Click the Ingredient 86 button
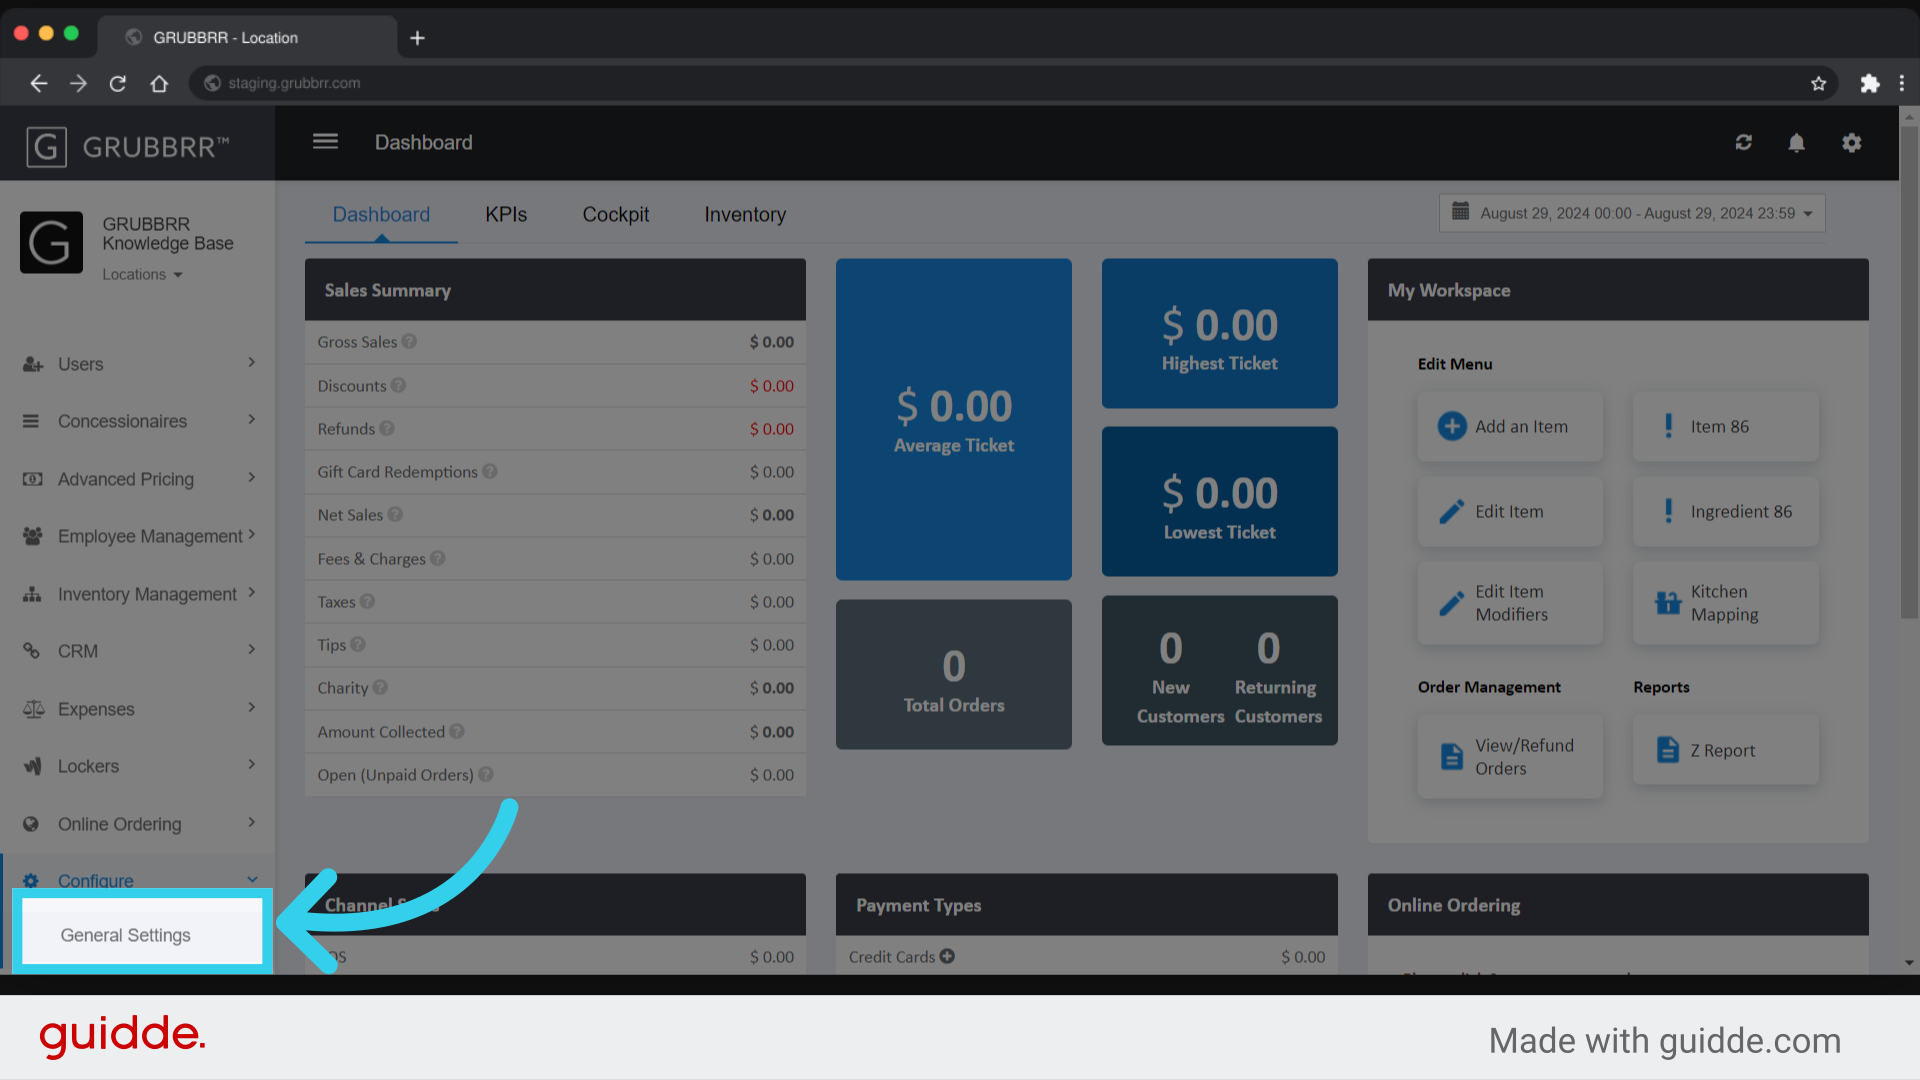The width and height of the screenshot is (1920, 1080). click(x=1726, y=511)
